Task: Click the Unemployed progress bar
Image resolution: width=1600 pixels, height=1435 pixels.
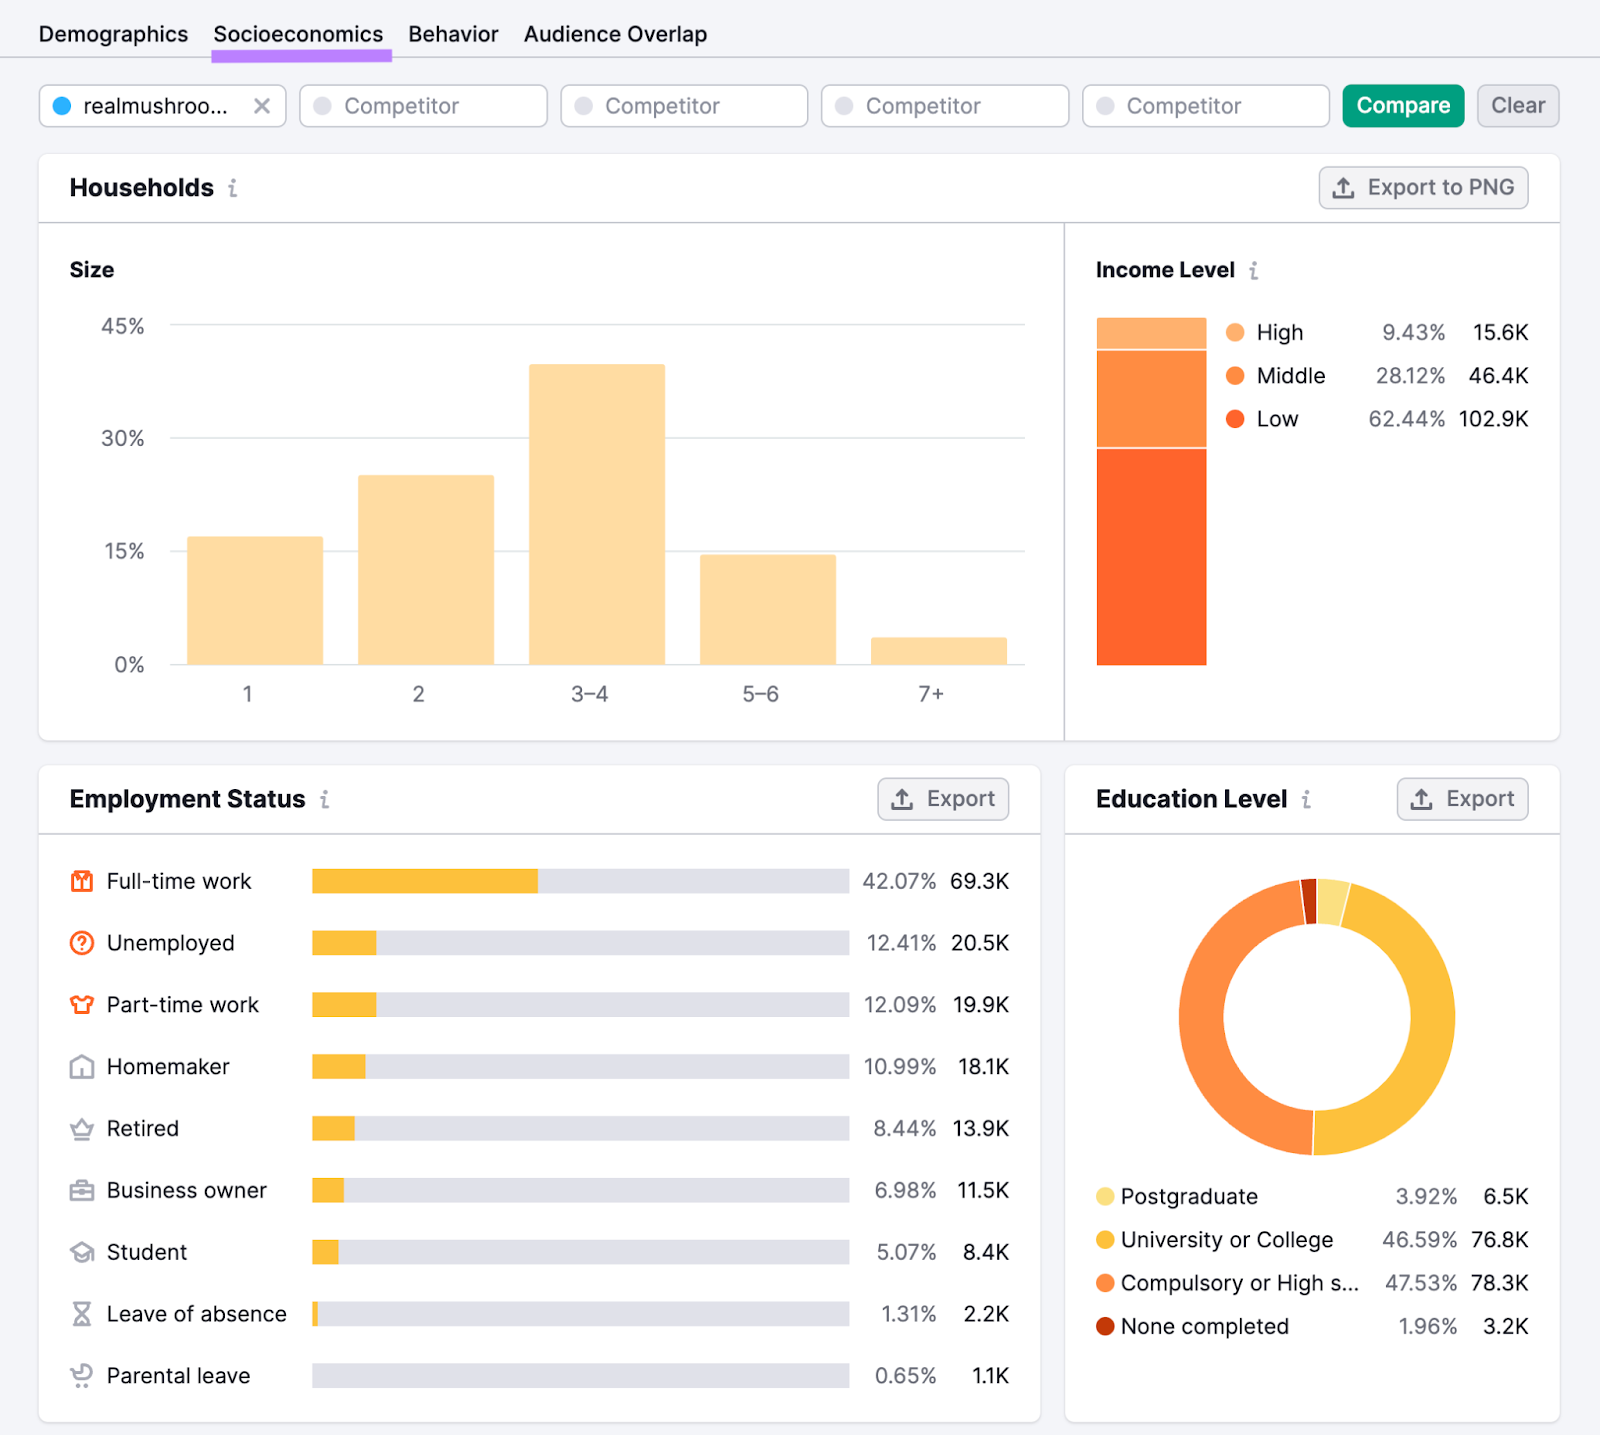Action: pyautogui.click(x=580, y=943)
